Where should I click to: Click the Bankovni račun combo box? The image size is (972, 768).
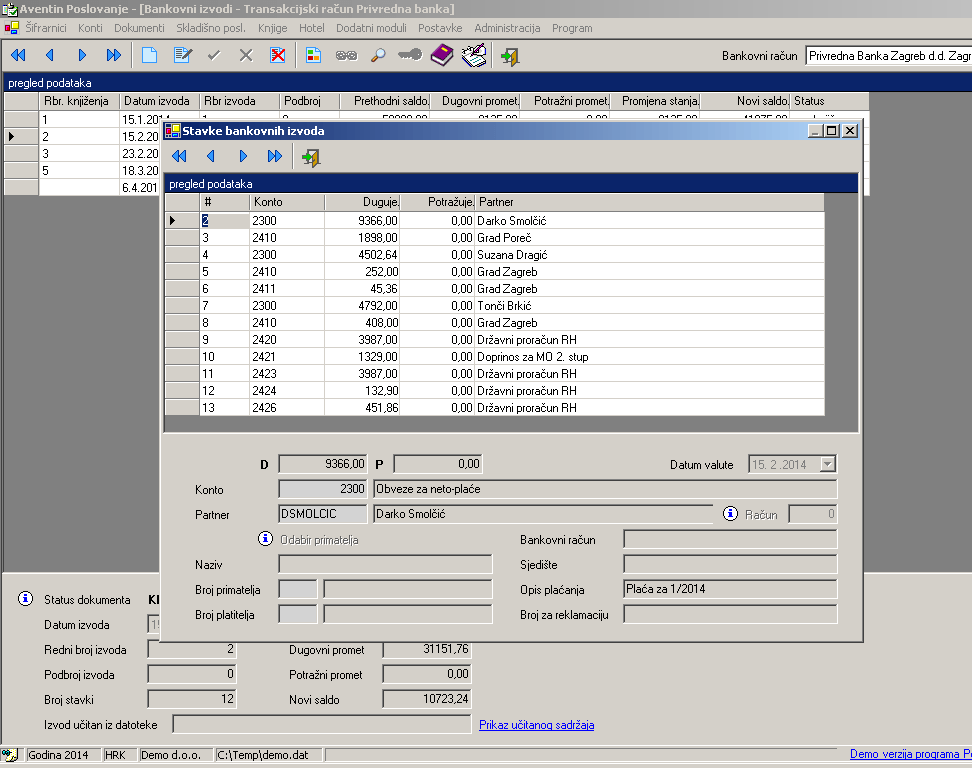[x=887, y=56]
